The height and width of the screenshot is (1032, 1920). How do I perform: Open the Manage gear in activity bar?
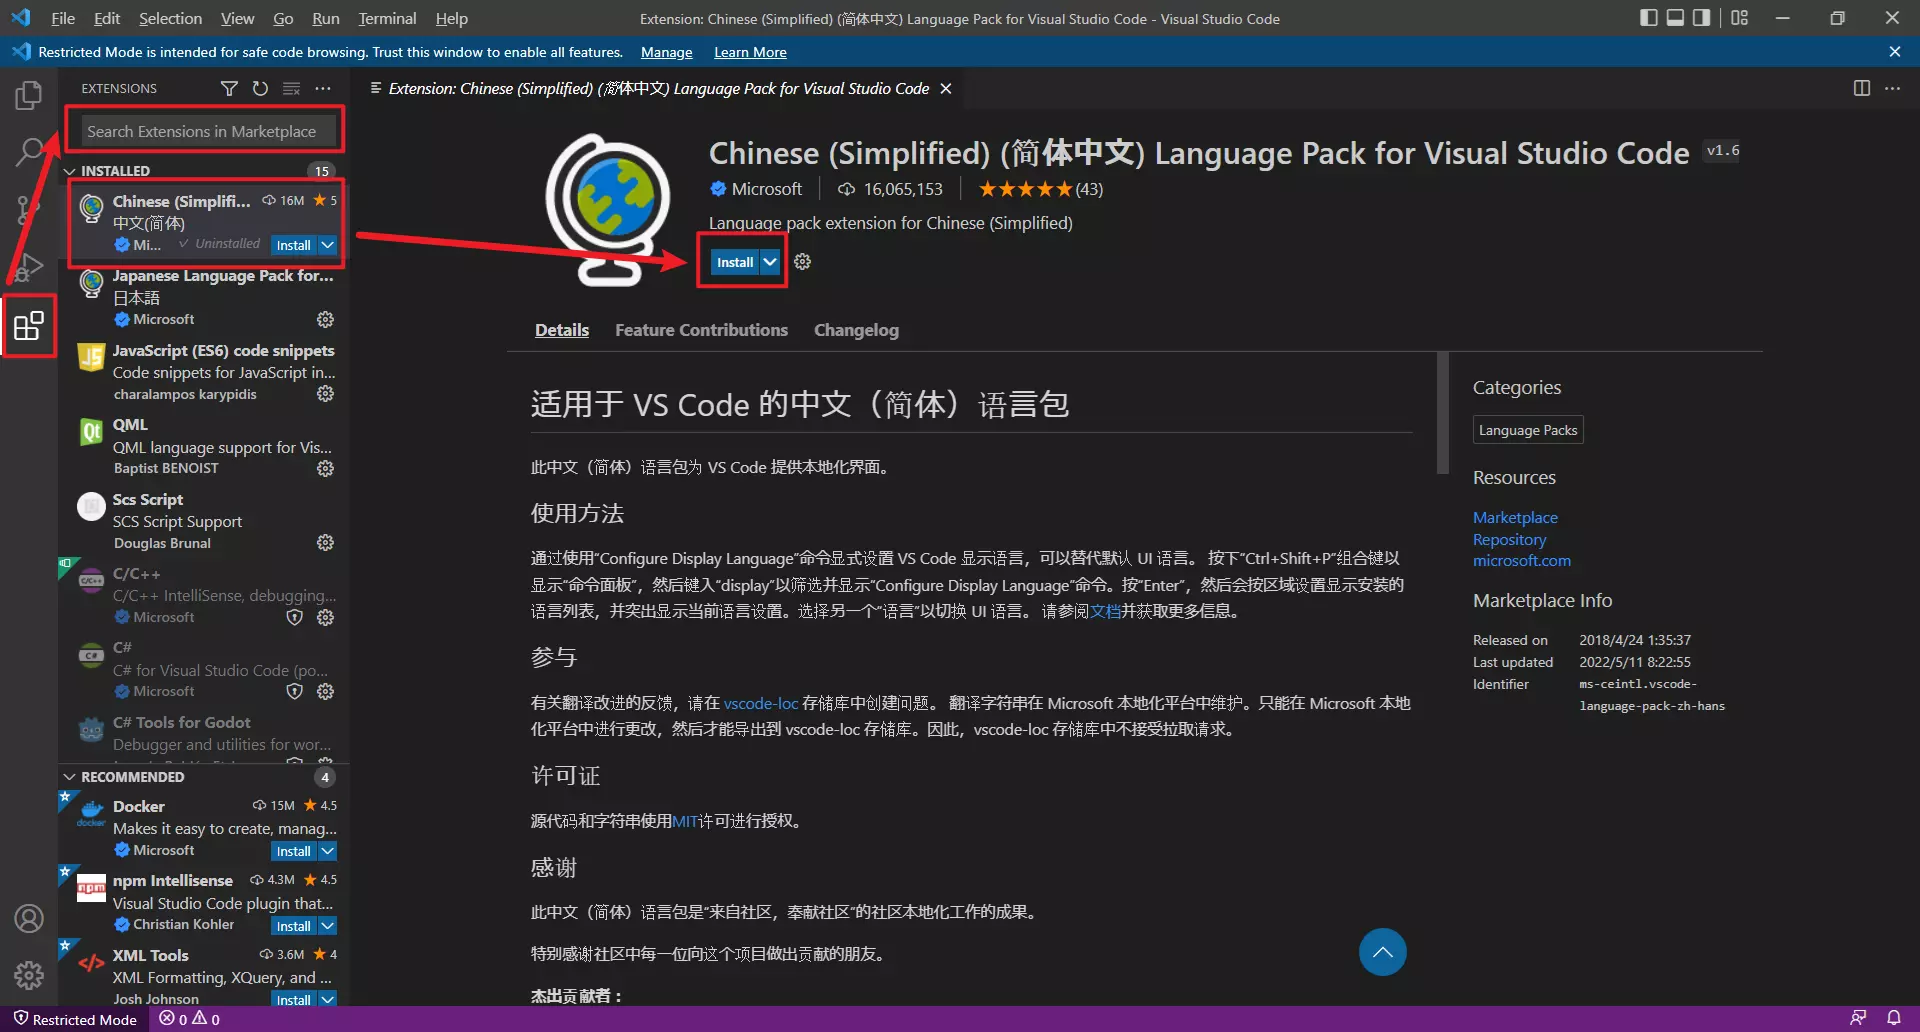[29, 975]
